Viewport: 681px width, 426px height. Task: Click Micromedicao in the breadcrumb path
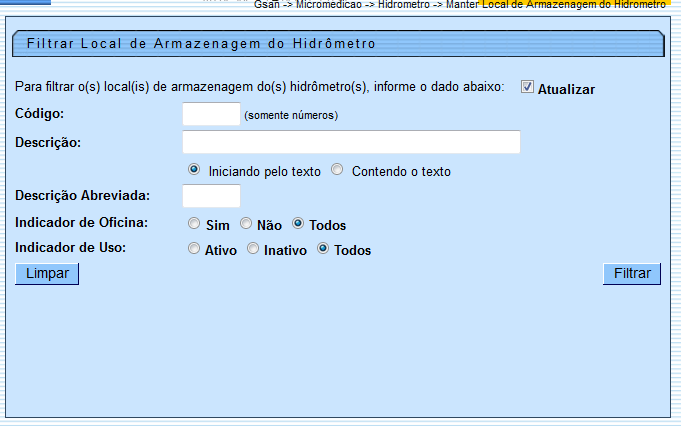pos(329,5)
